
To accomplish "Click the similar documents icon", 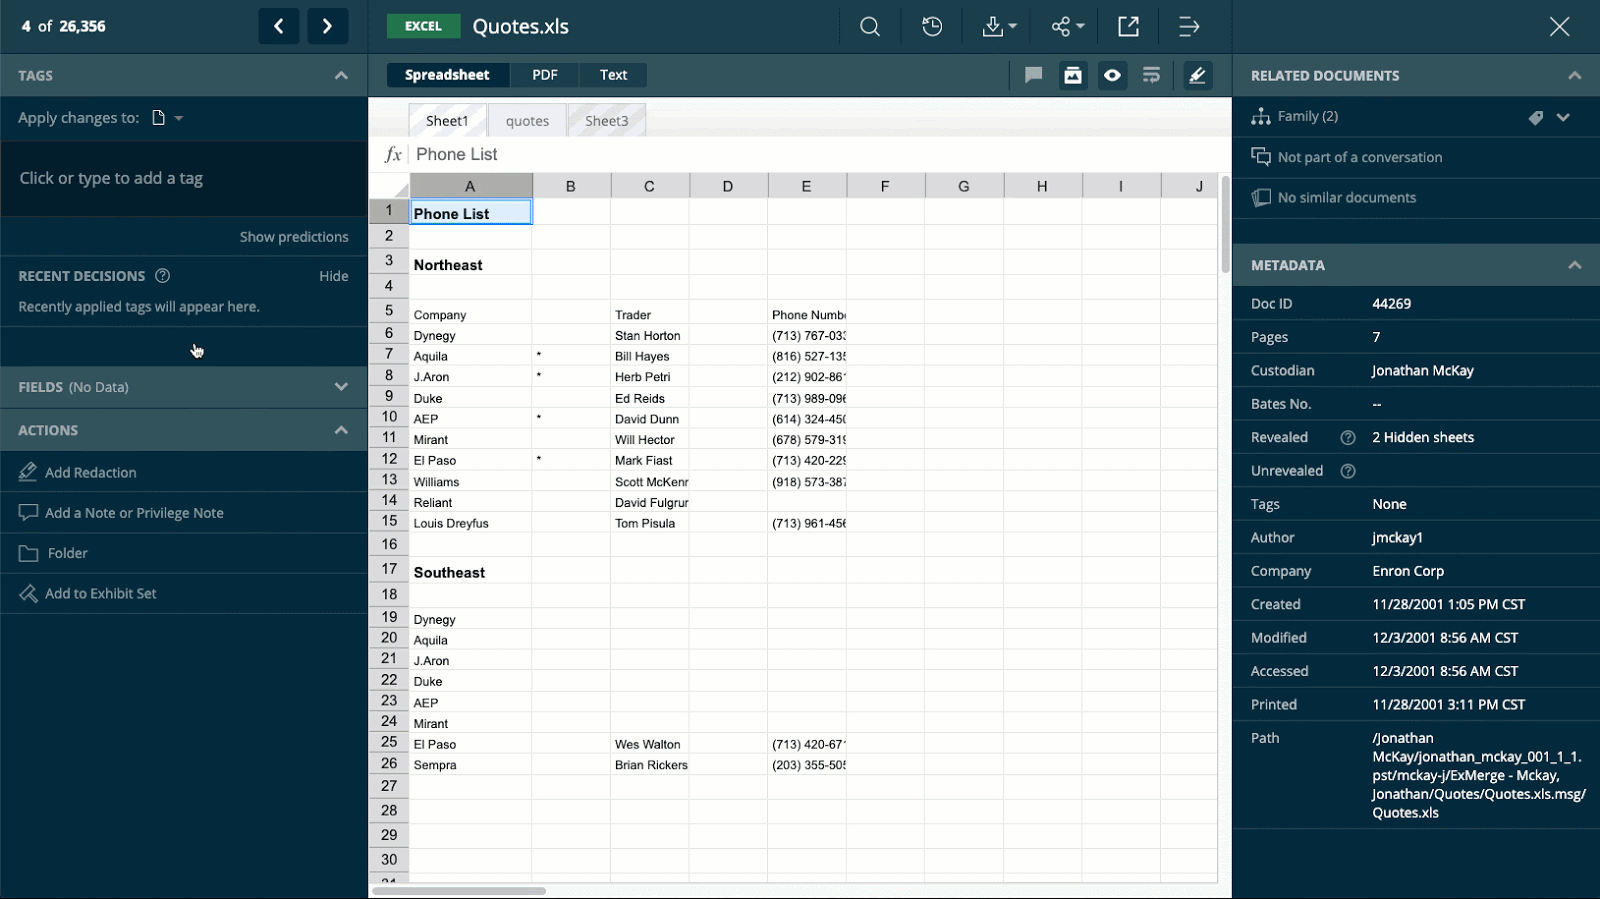I will click(x=1261, y=198).
